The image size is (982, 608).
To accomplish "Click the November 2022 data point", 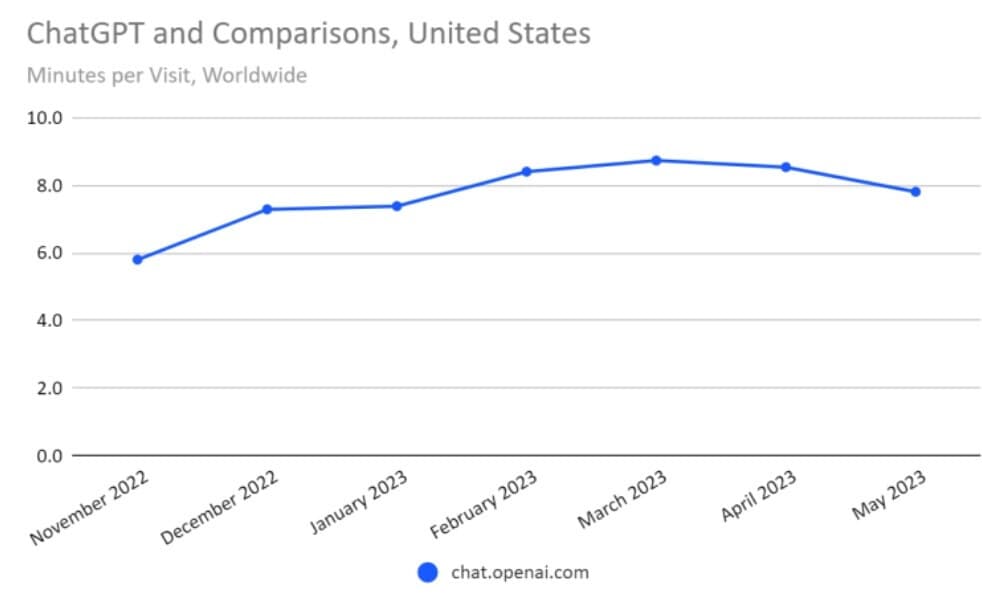I will click(x=137, y=260).
